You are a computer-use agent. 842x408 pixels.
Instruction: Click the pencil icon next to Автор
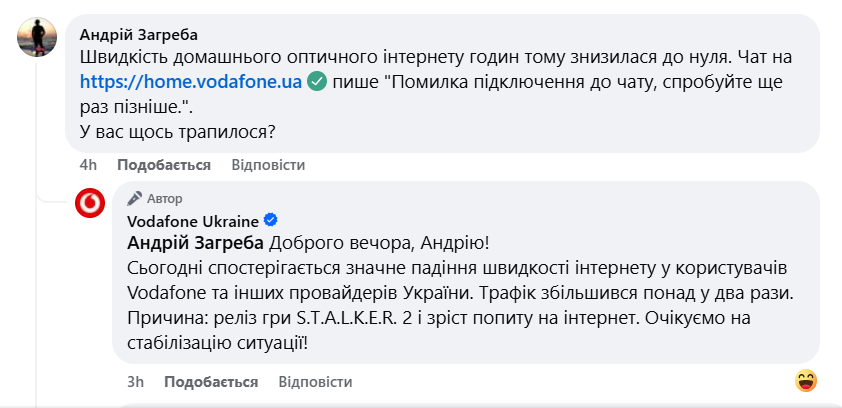134,199
